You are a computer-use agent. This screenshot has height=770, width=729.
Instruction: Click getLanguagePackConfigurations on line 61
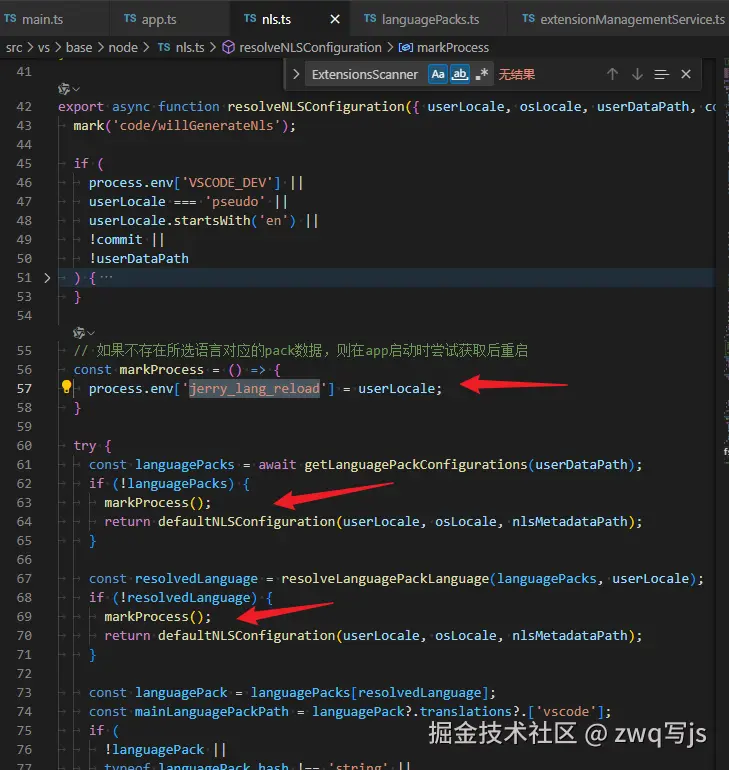(416, 465)
